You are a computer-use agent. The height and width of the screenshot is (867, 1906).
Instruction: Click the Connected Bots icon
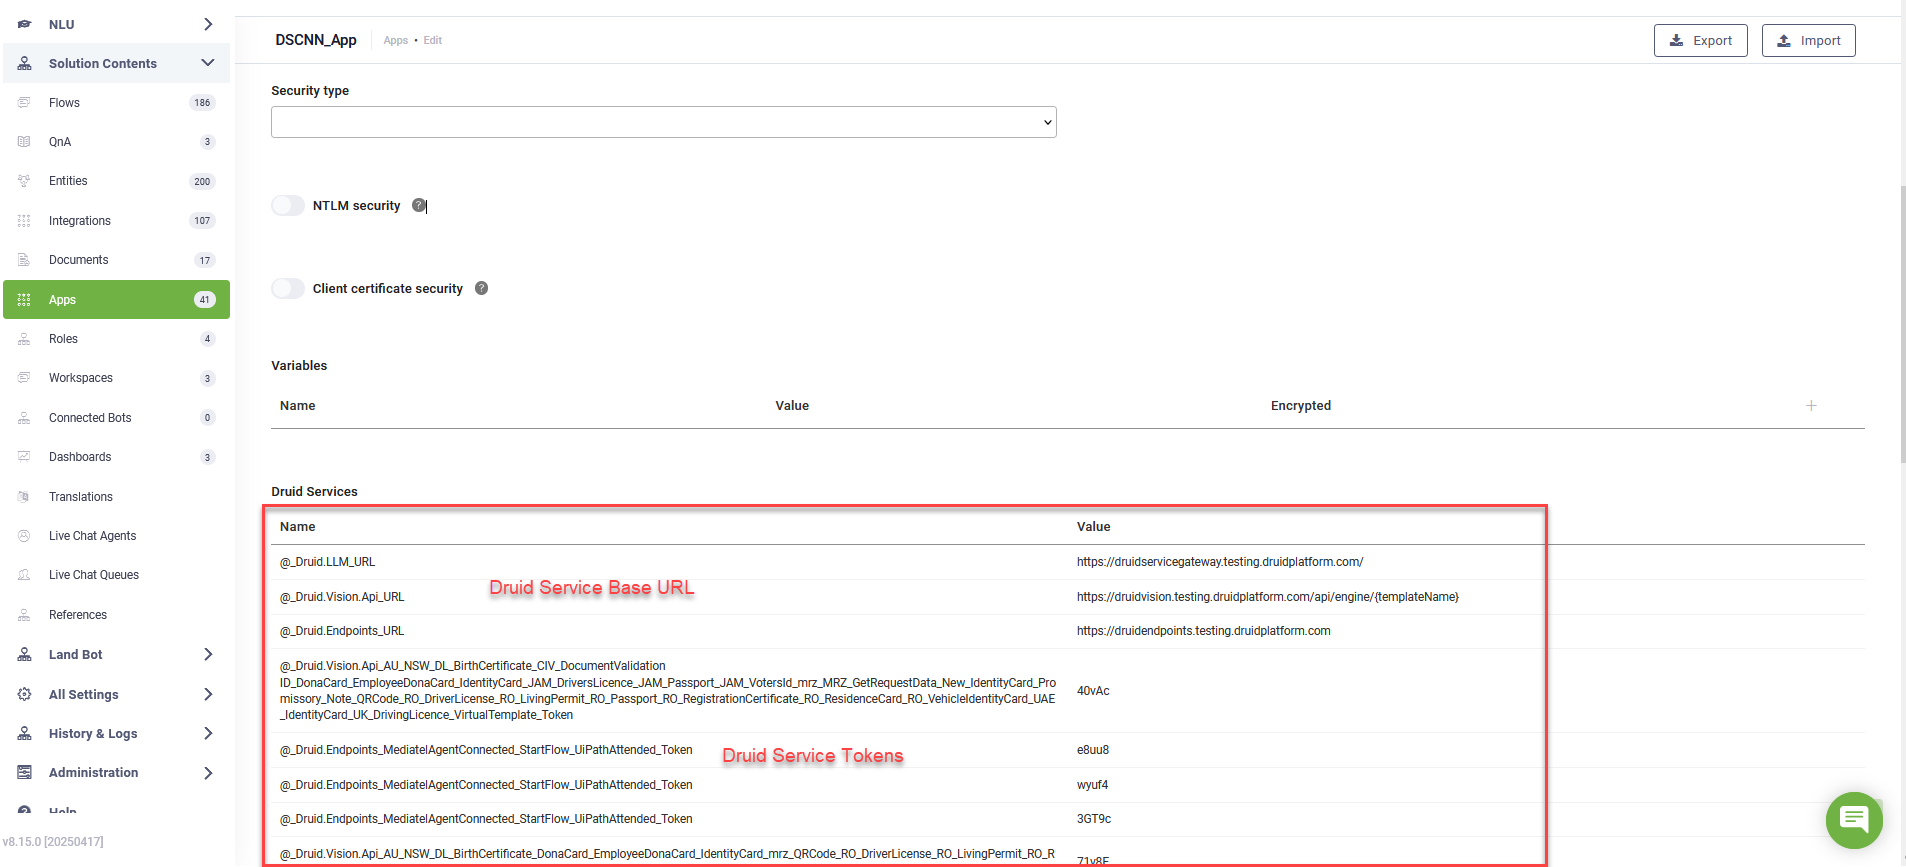(24, 418)
